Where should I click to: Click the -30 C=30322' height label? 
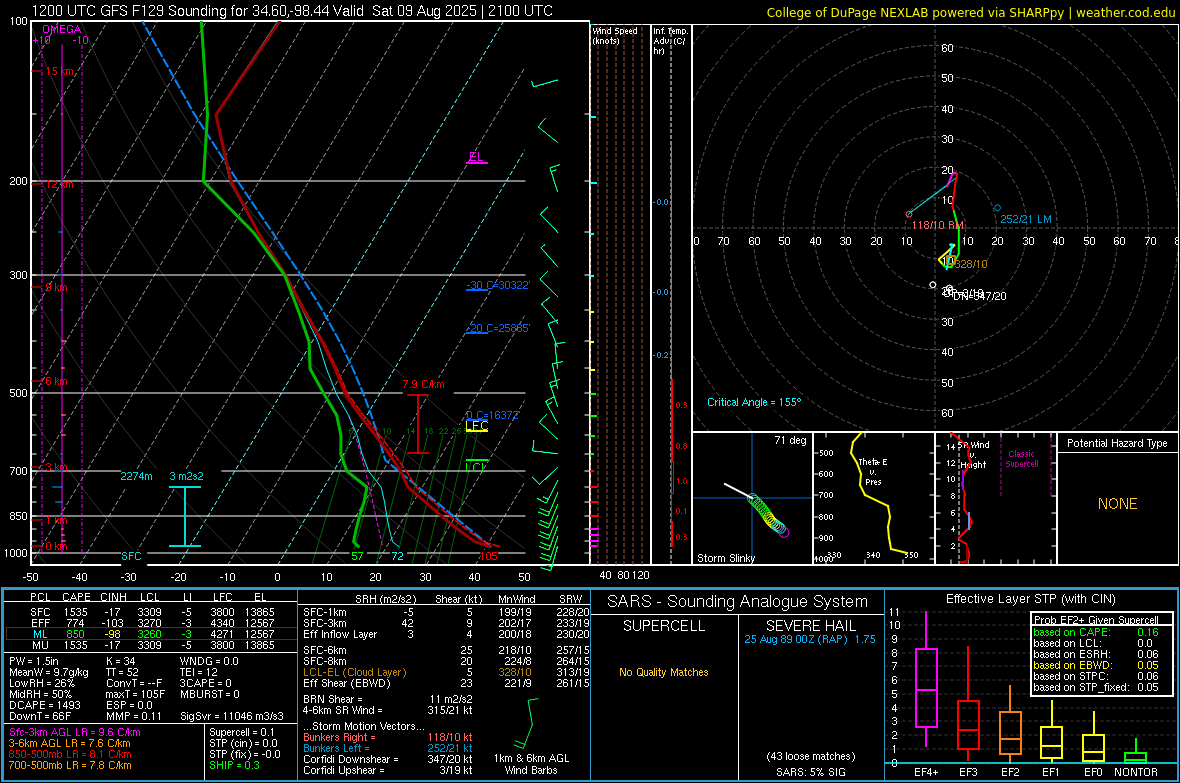pyautogui.click(x=498, y=285)
